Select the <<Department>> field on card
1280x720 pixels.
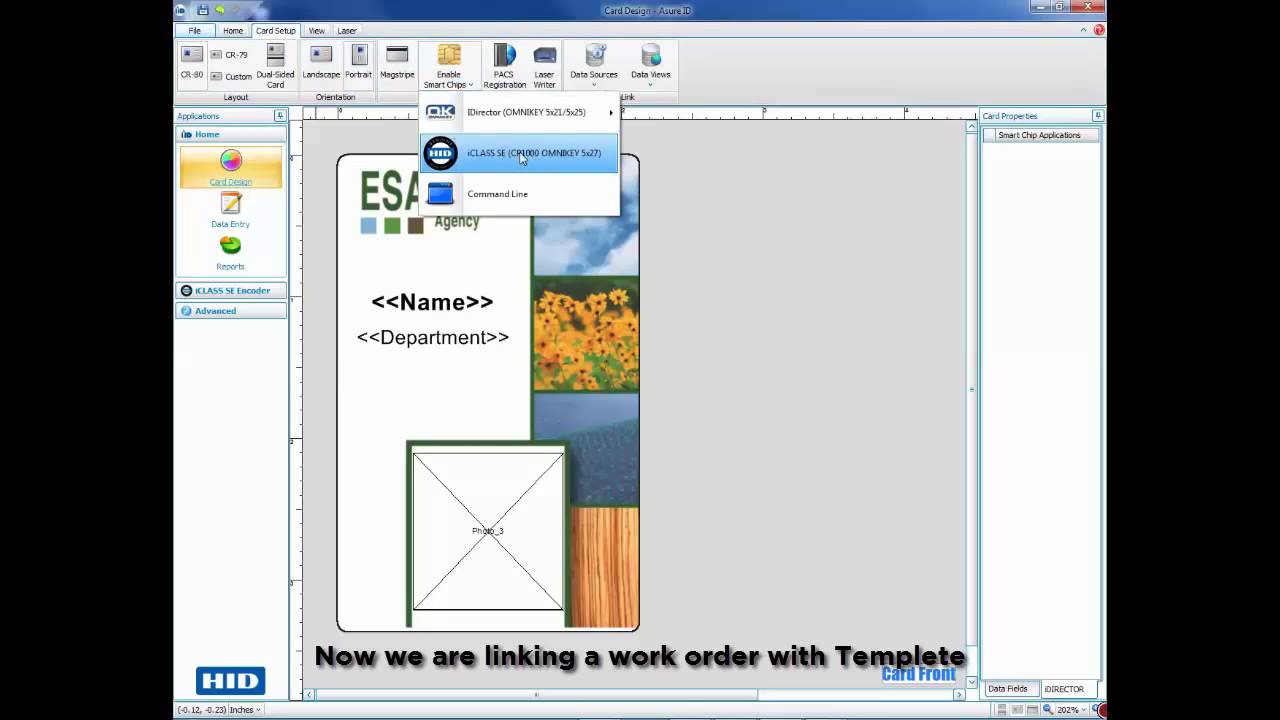tap(433, 337)
